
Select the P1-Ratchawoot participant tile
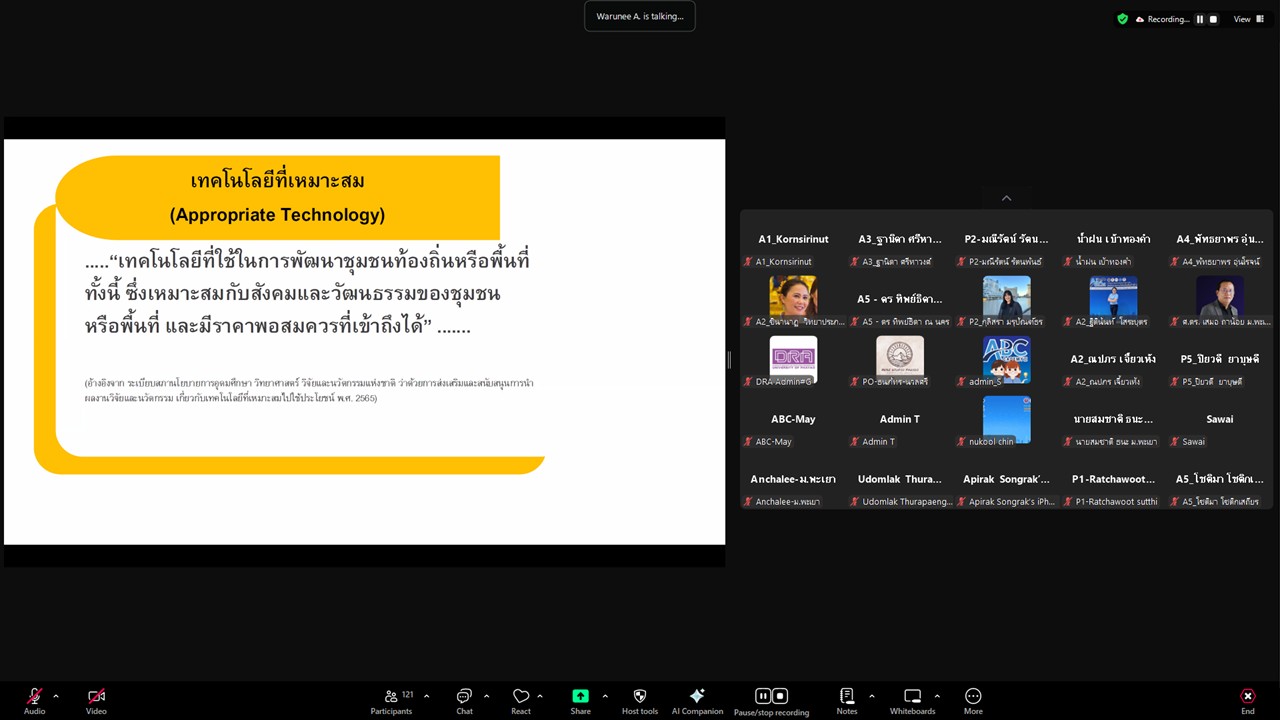[1113, 480]
